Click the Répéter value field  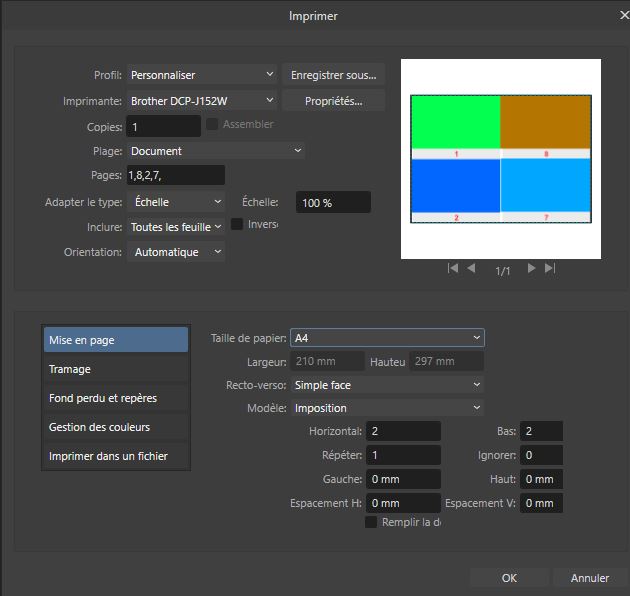[403, 455]
